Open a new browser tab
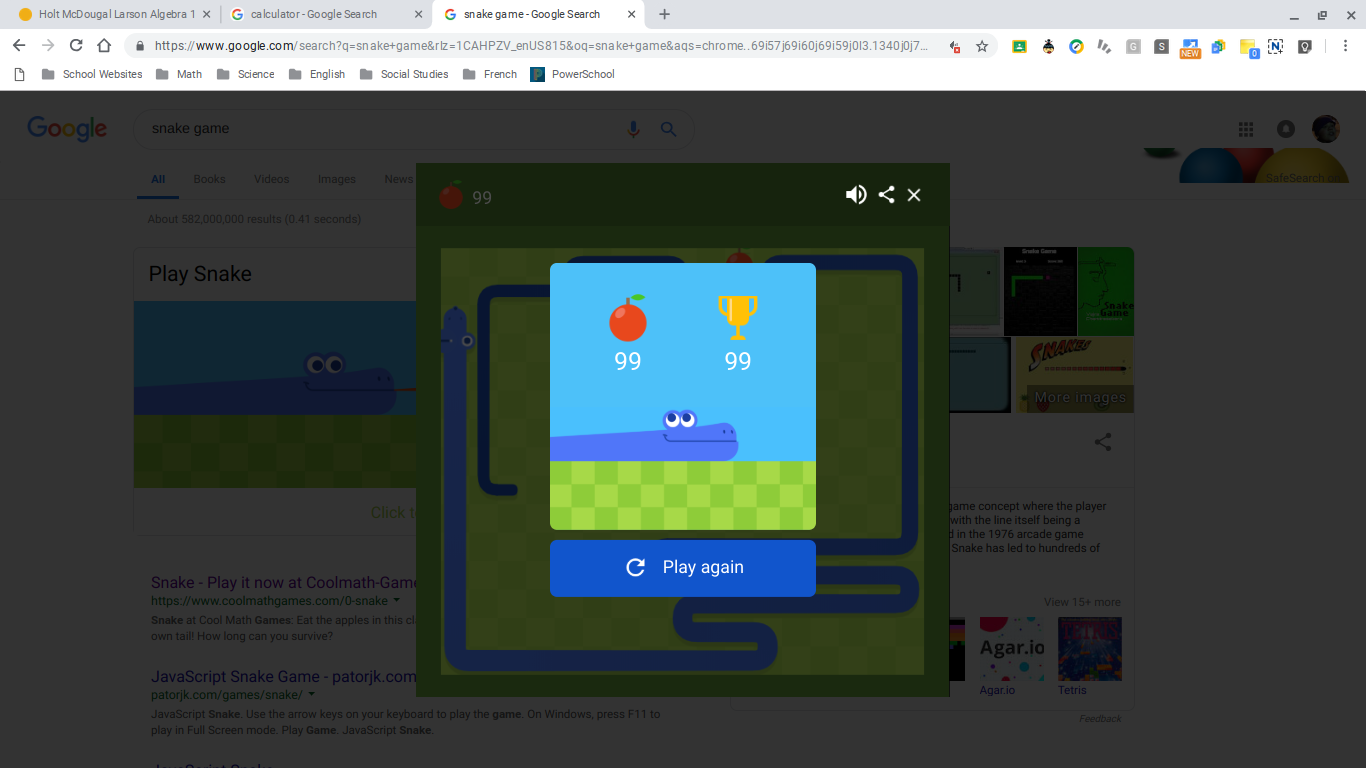Image resolution: width=1366 pixels, height=768 pixels. tap(665, 14)
